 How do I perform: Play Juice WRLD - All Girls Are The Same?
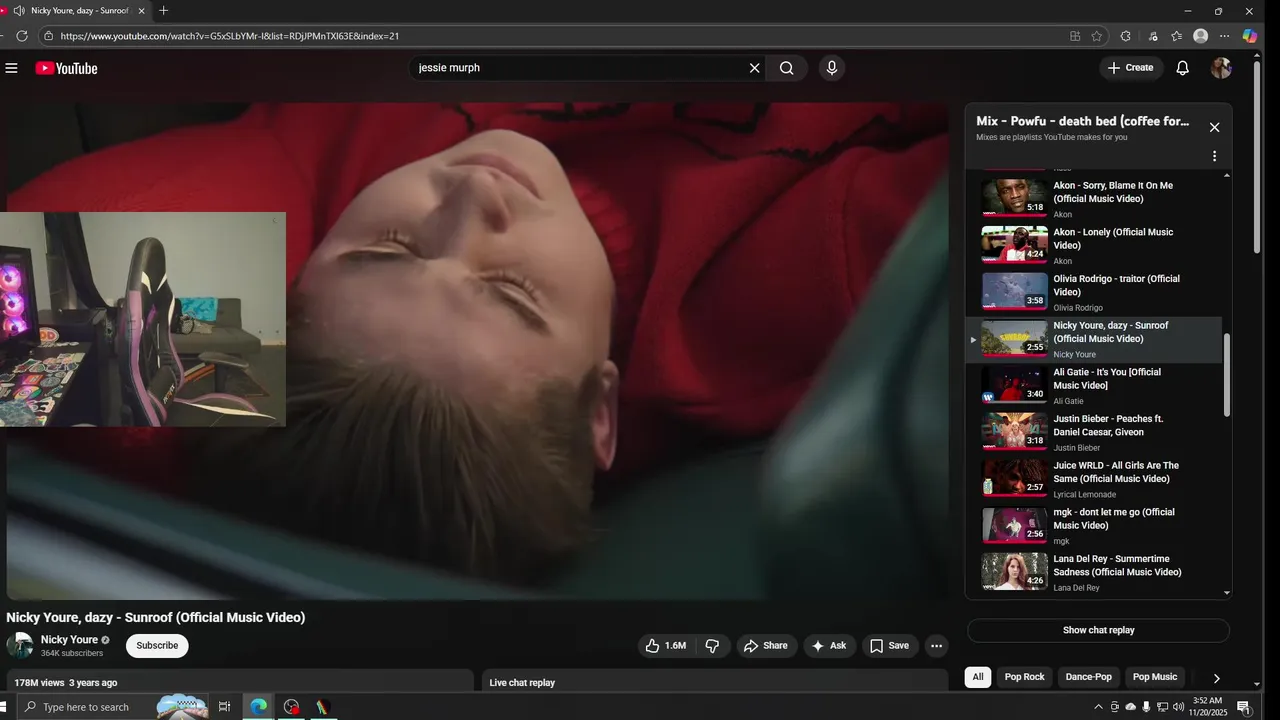click(x=1094, y=479)
